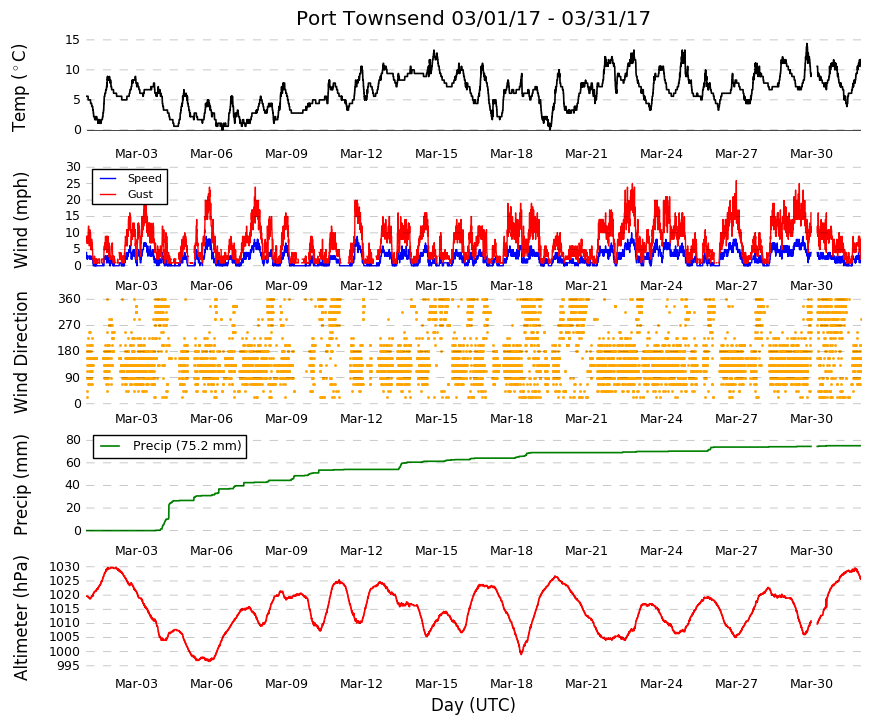This screenshot has width=871, height=725.
Task: Select the red Gust legend line
Action: point(108,194)
